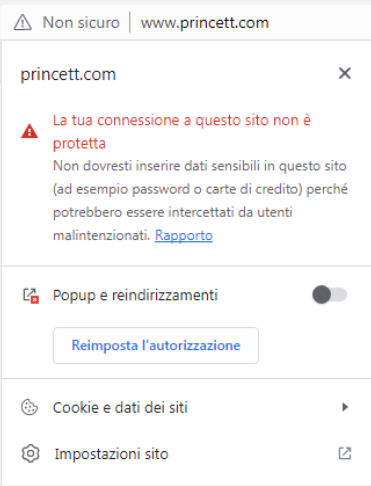
Task: Click the dark knob of the popup switch
Action: point(322,295)
